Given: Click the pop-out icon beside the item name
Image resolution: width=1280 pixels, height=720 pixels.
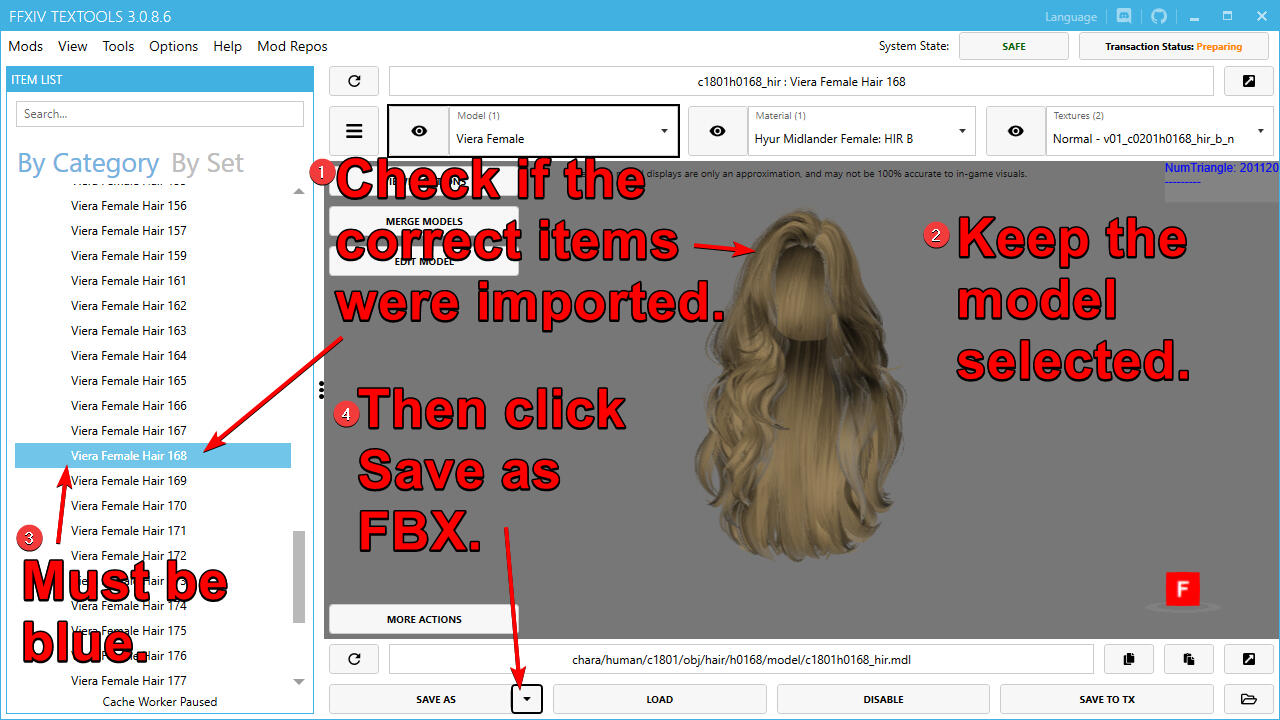Looking at the screenshot, I should [x=1248, y=81].
